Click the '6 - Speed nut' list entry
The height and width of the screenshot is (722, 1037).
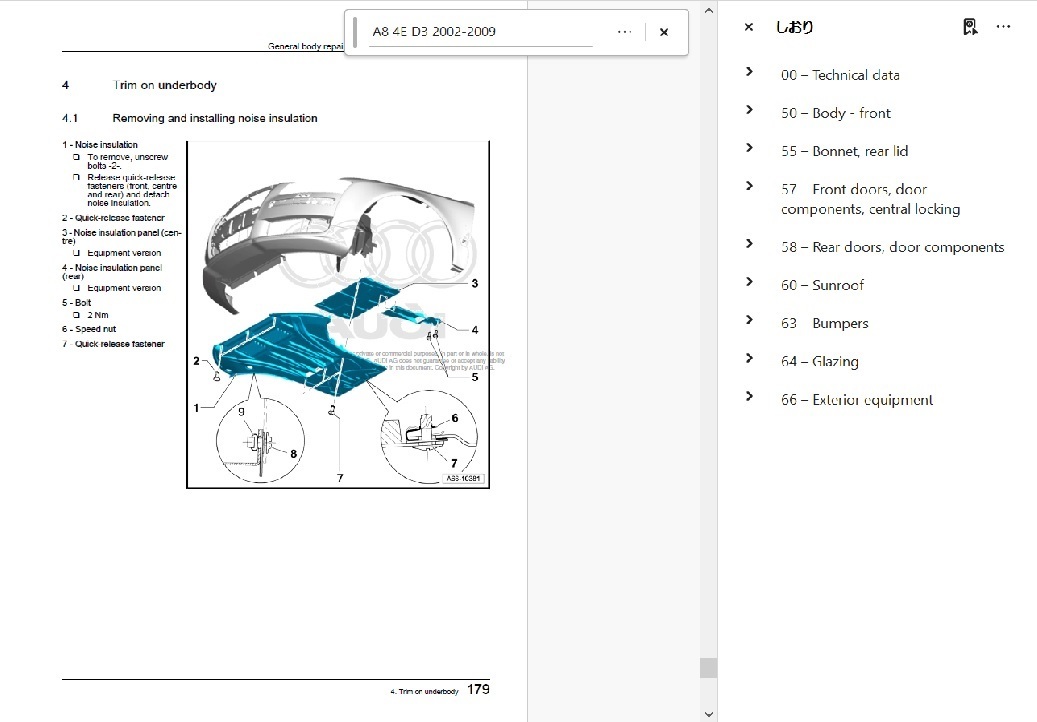(89, 329)
